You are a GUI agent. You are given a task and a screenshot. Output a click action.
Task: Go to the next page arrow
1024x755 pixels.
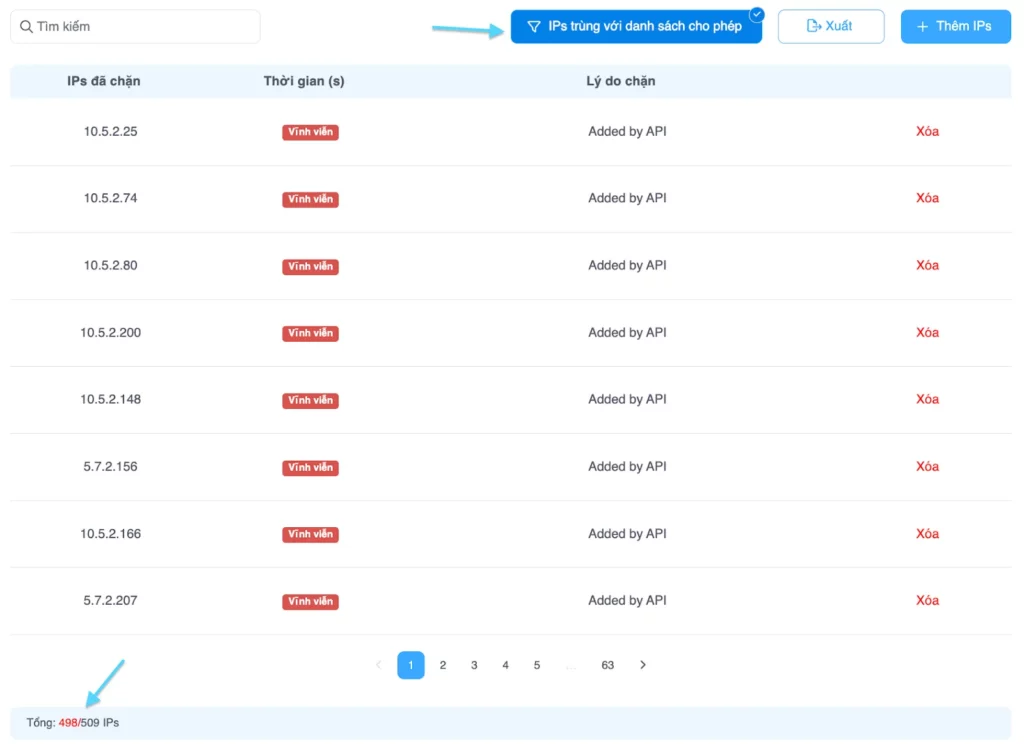(643, 665)
